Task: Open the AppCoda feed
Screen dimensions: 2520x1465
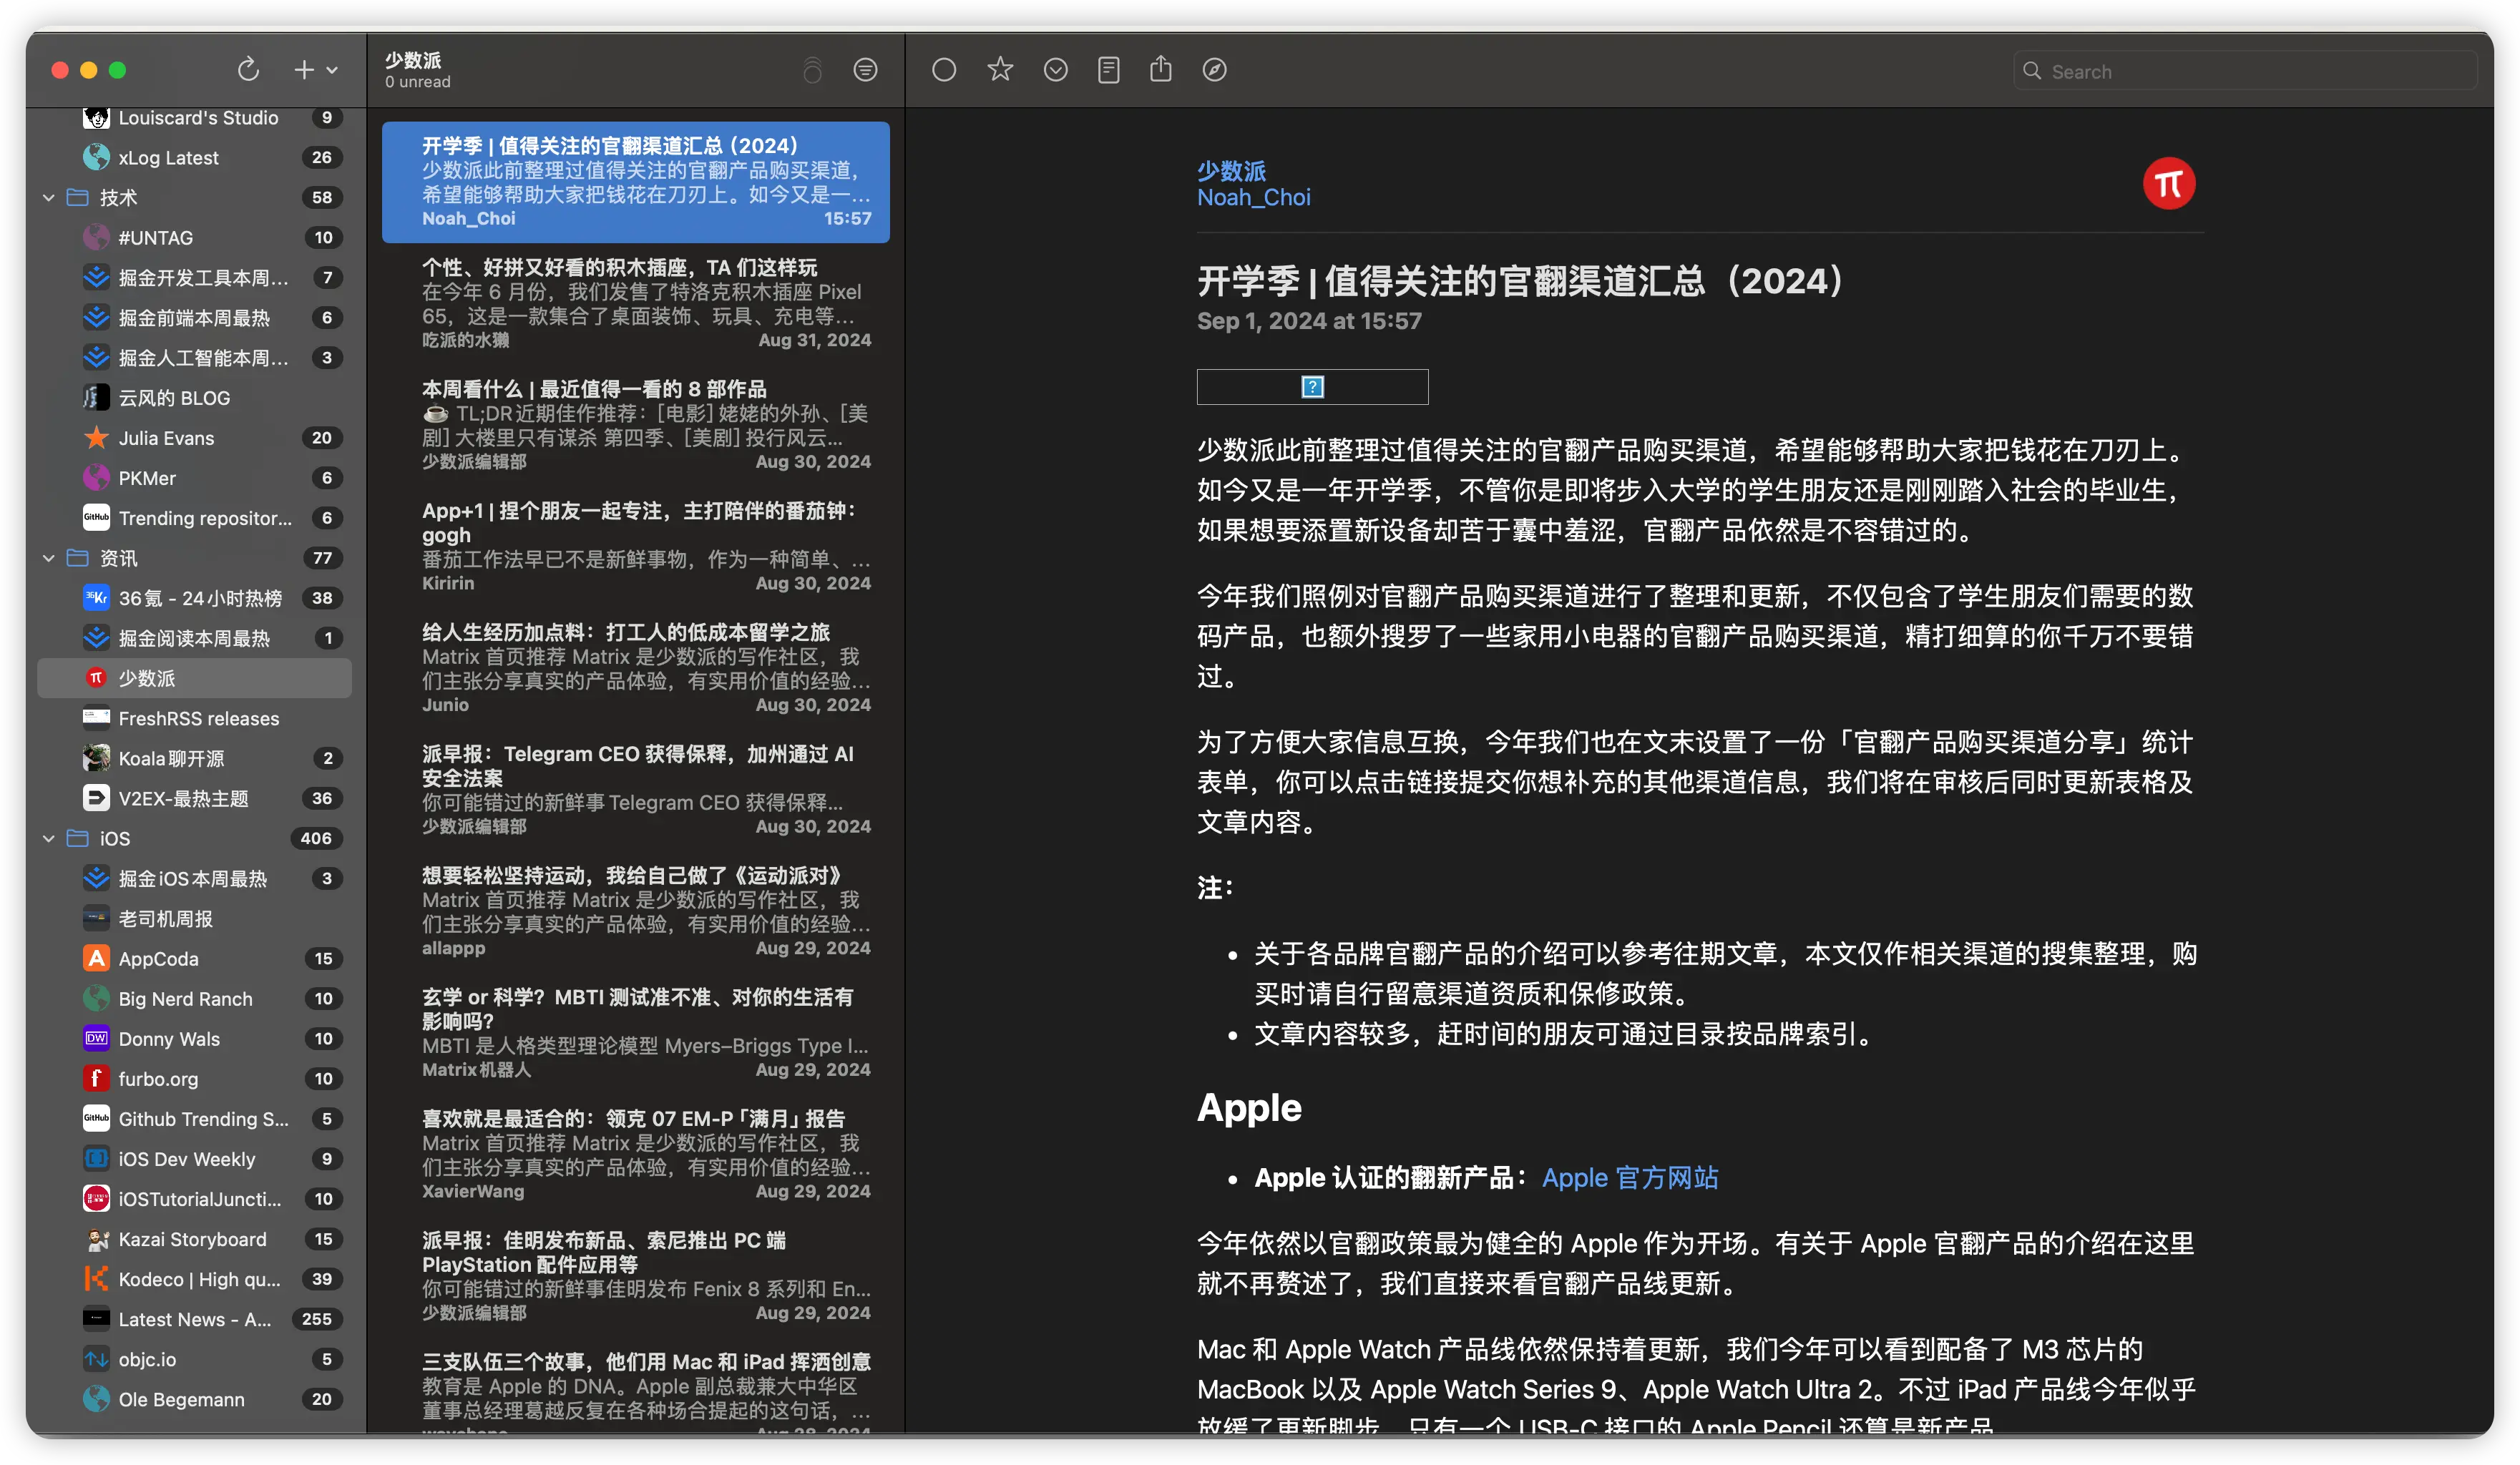Action: click(x=195, y=958)
